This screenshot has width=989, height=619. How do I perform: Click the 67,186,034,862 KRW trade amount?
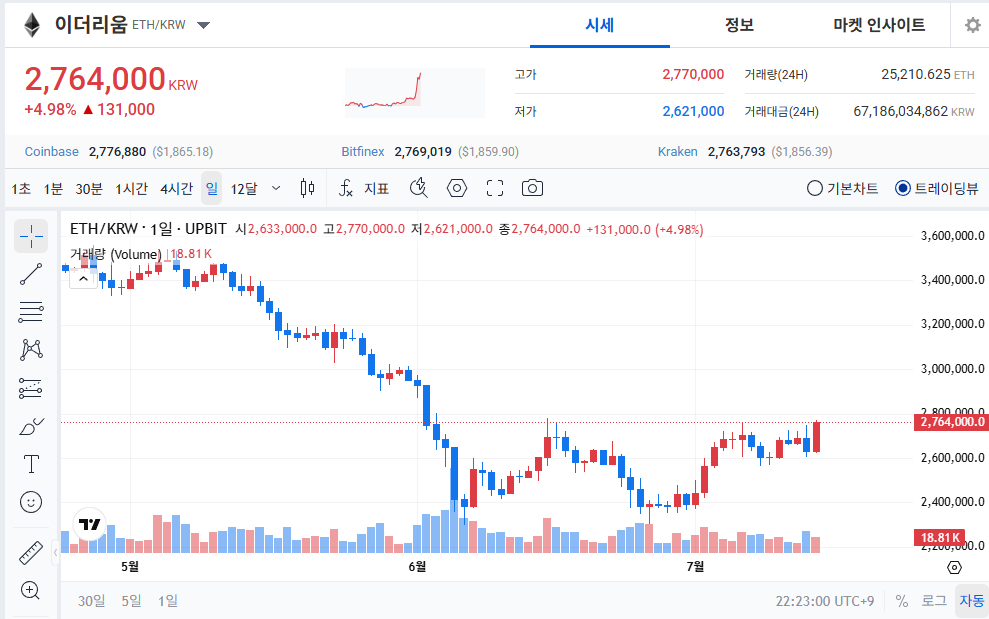pyautogui.click(x=913, y=112)
